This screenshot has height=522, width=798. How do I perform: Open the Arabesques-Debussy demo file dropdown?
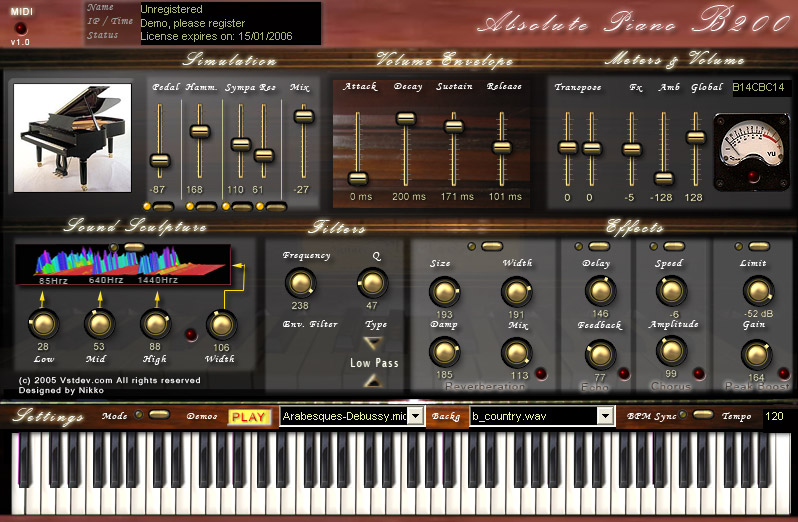coord(416,416)
